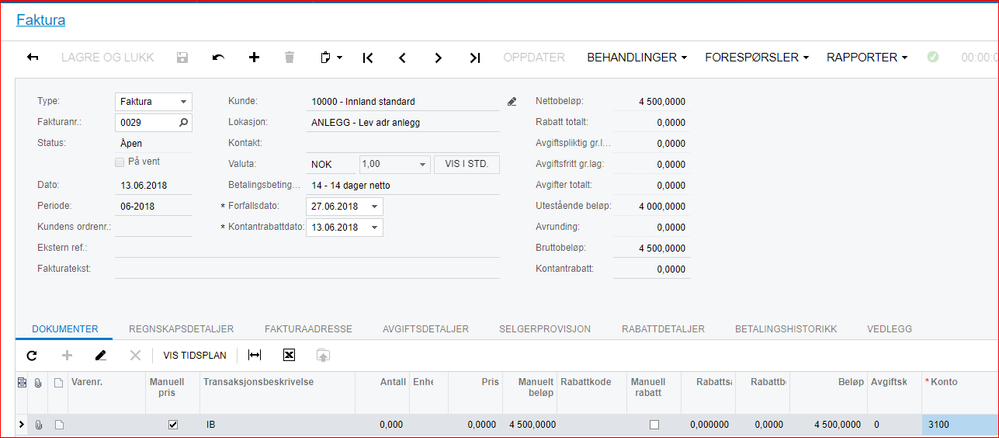This screenshot has height=438, width=999.
Task: Add a row with grid plus icon
Action: pyautogui.click(x=67, y=355)
